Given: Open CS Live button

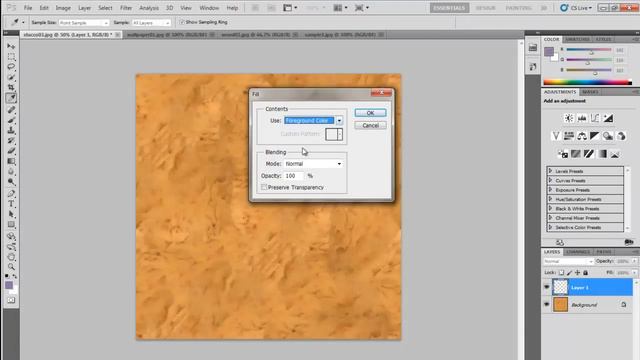Looking at the screenshot, I should coord(576,8).
